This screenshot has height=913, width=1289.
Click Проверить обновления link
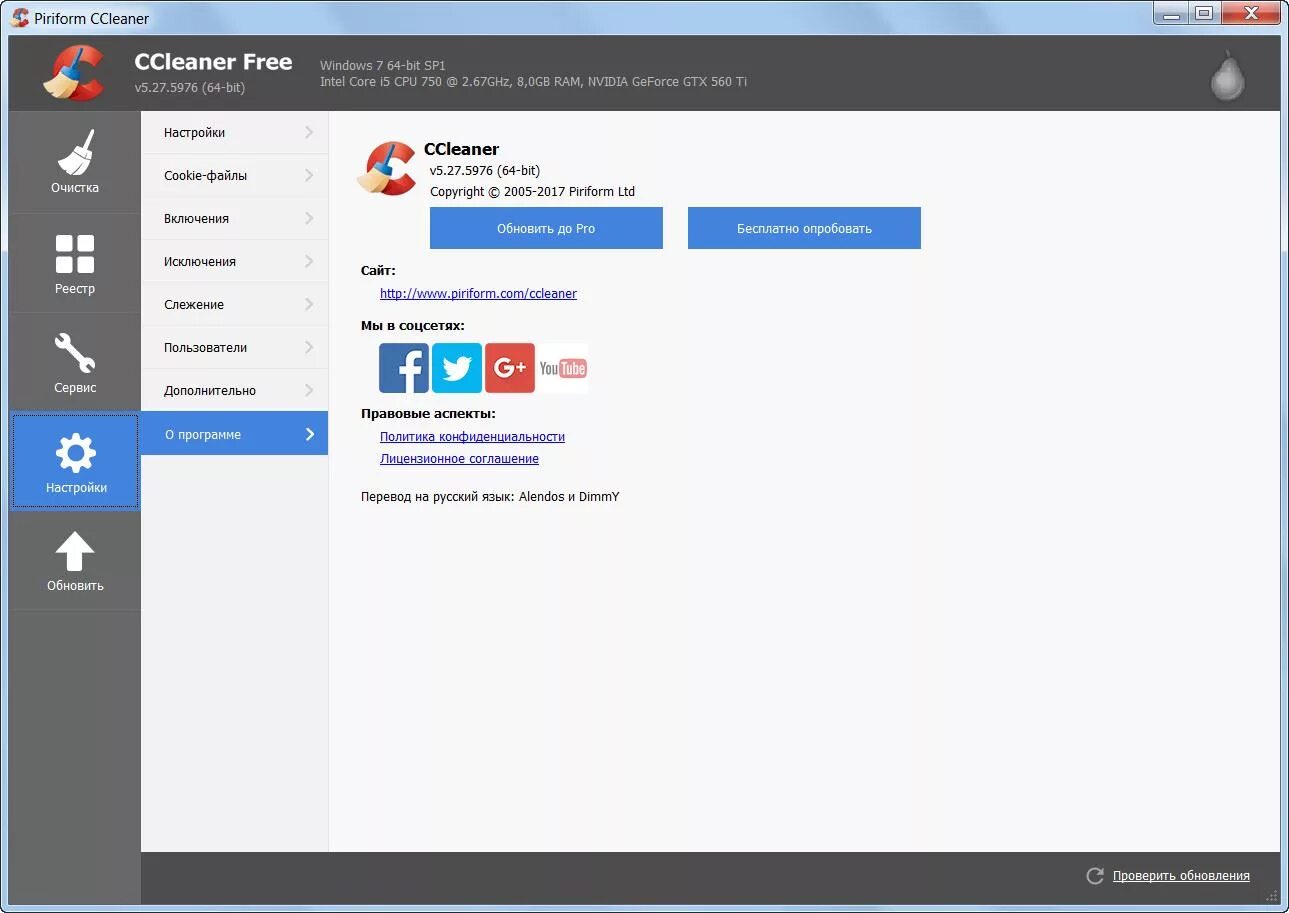point(1181,875)
